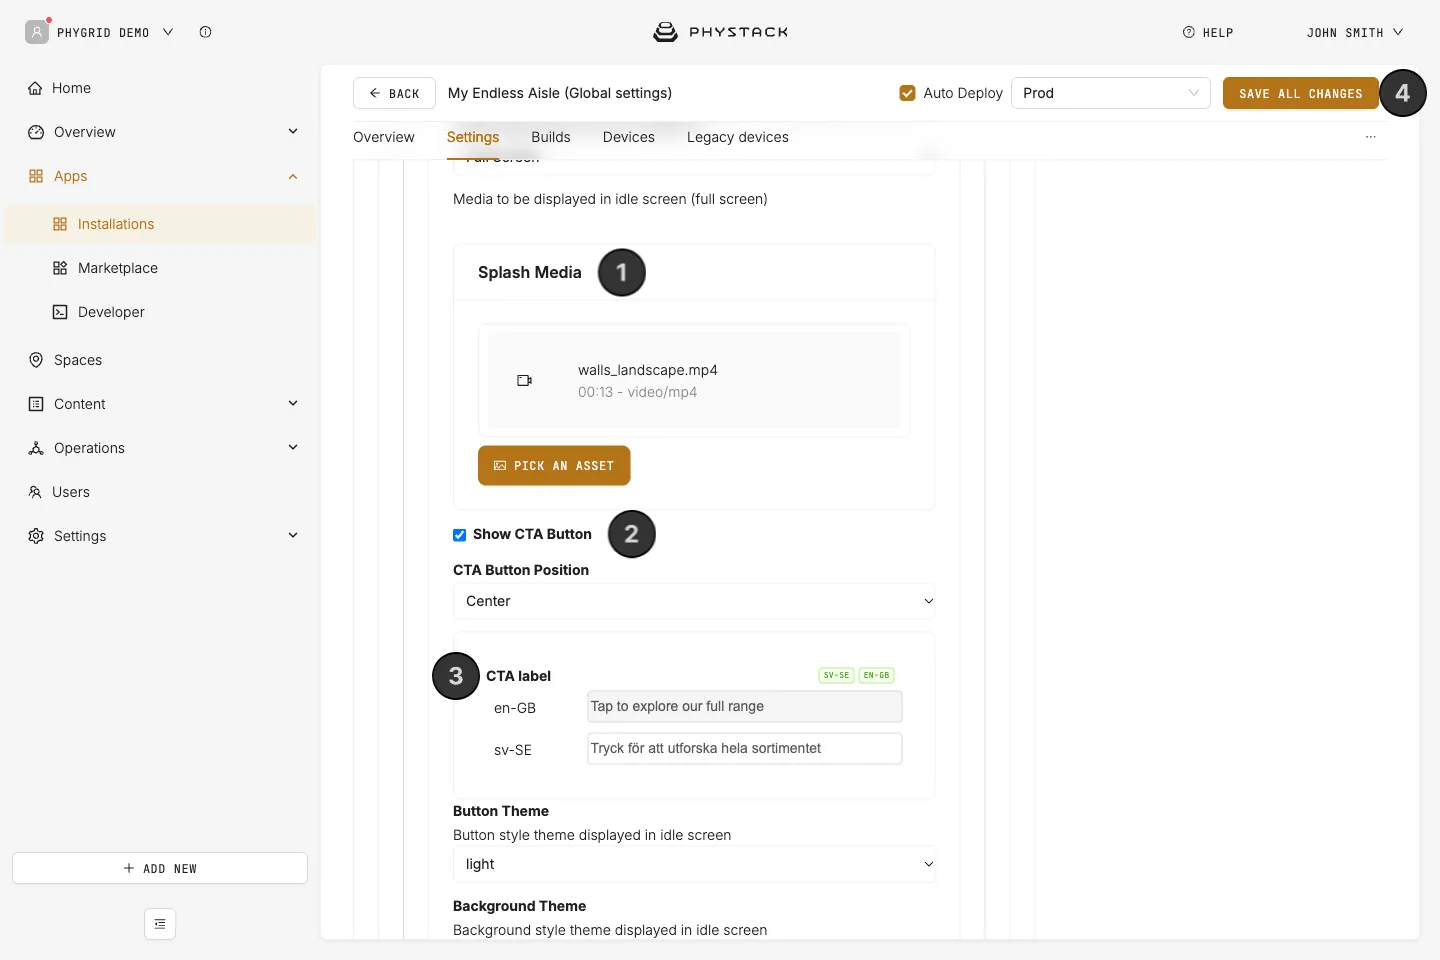Open the three-dot more options menu
Image resolution: width=1440 pixels, height=960 pixels.
[1371, 137]
